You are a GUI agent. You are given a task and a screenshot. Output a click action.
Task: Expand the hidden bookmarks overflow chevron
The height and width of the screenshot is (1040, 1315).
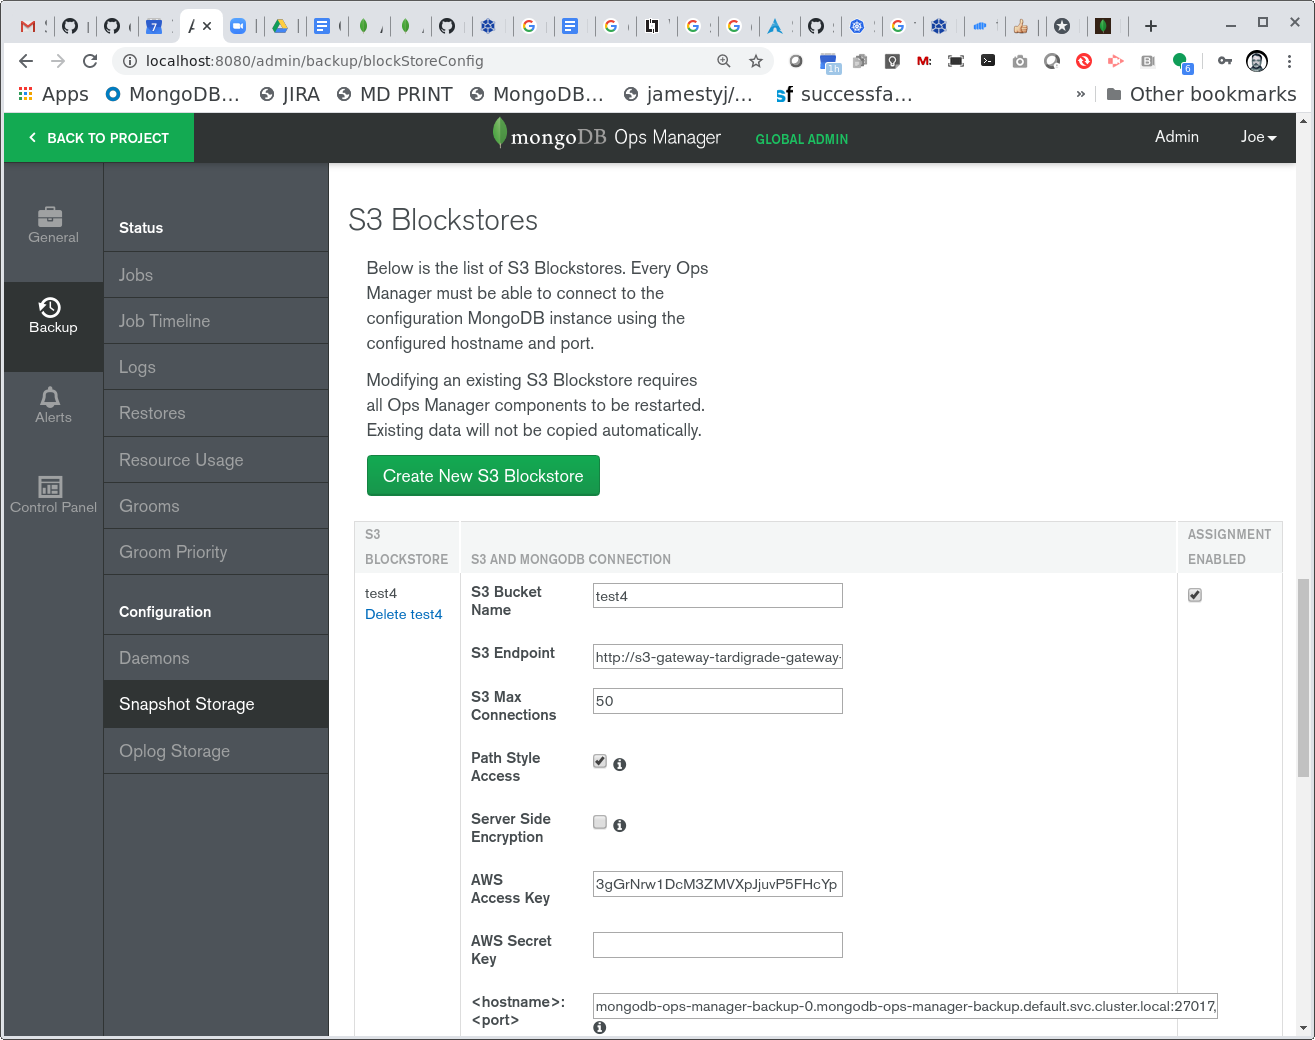[x=1080, y=94]
